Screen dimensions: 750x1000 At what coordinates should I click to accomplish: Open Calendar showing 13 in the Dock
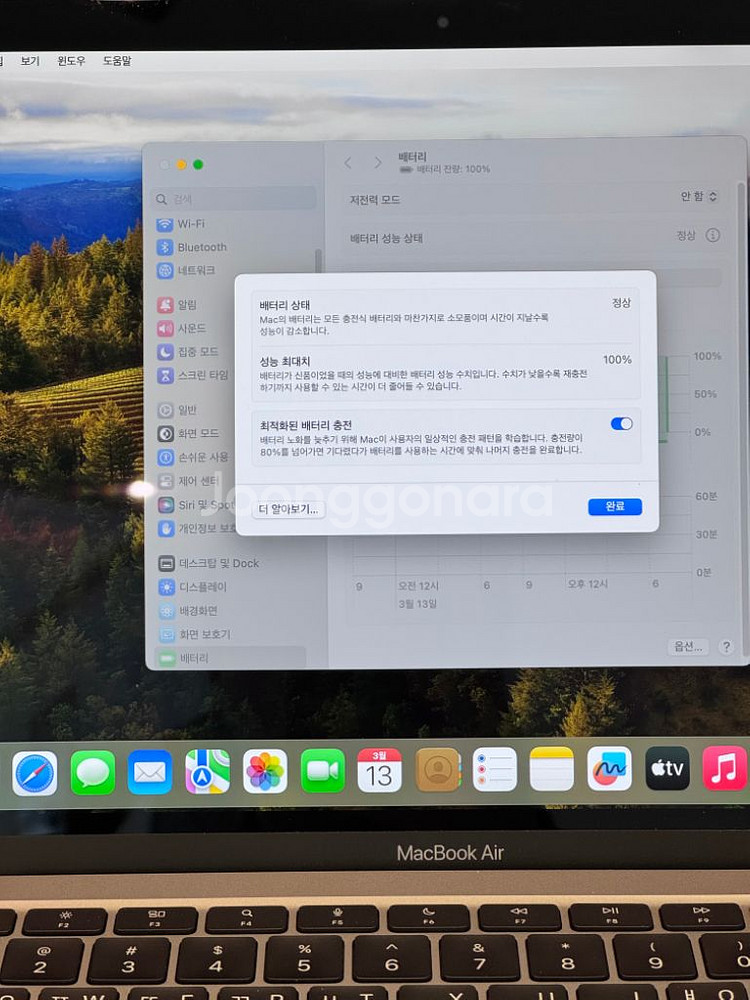click(379, 770)
